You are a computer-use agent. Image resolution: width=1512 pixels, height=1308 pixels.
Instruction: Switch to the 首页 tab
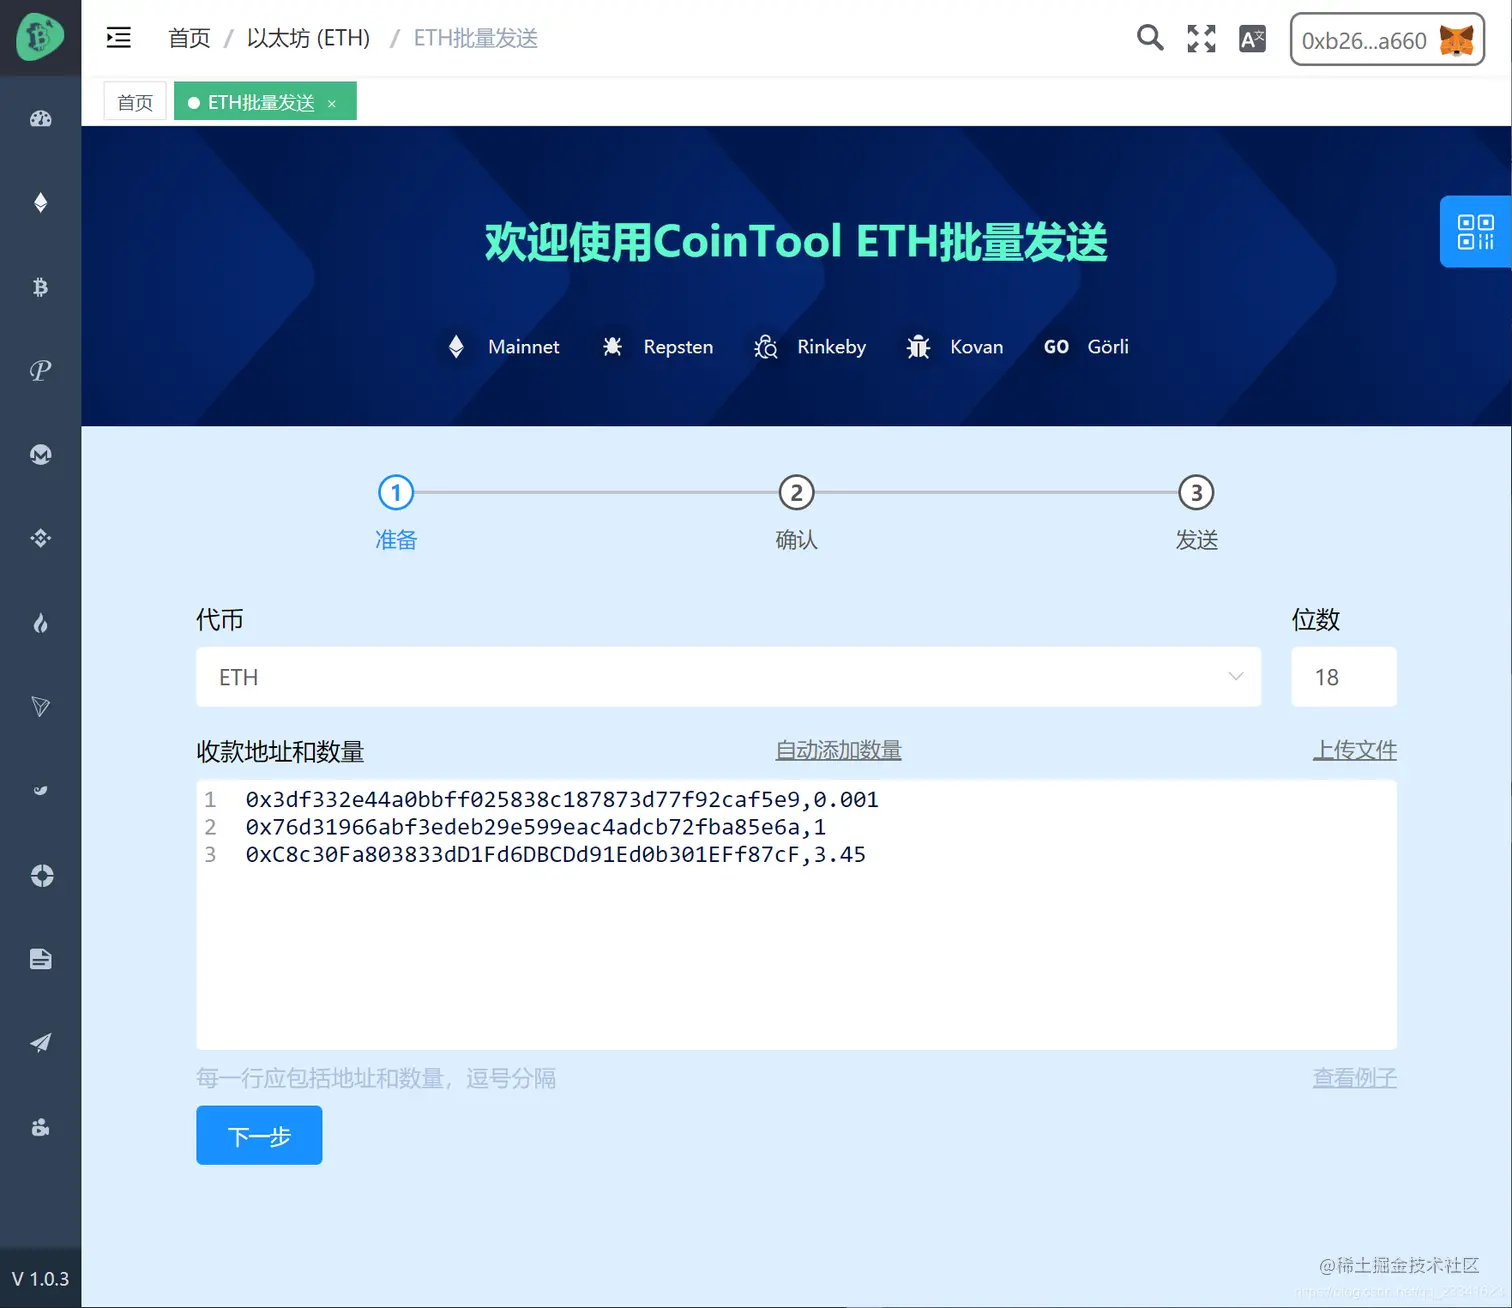click(134, 101)
